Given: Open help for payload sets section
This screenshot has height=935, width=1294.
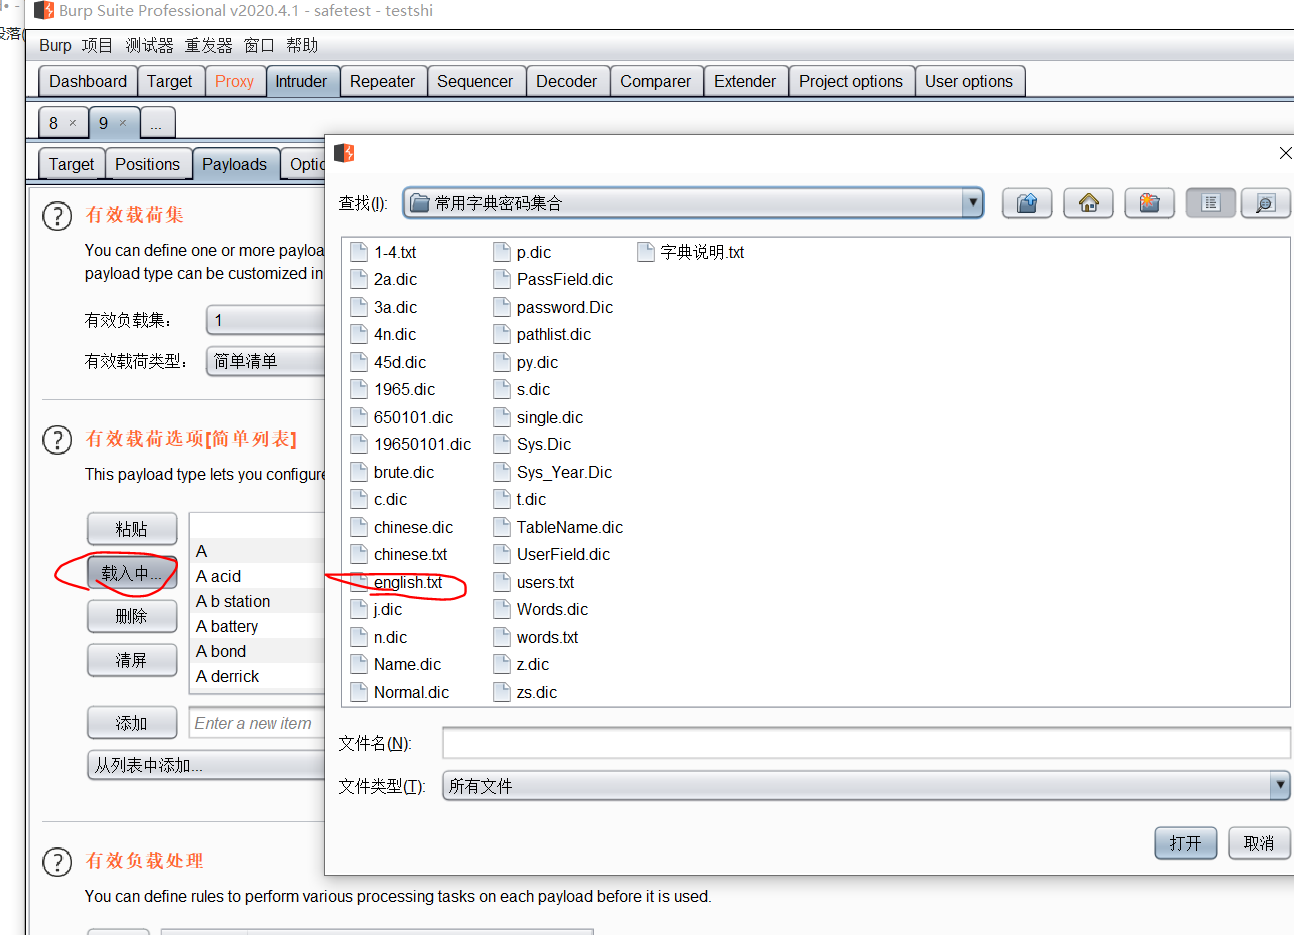Looking at the screenshot, I should coord(57,216).
